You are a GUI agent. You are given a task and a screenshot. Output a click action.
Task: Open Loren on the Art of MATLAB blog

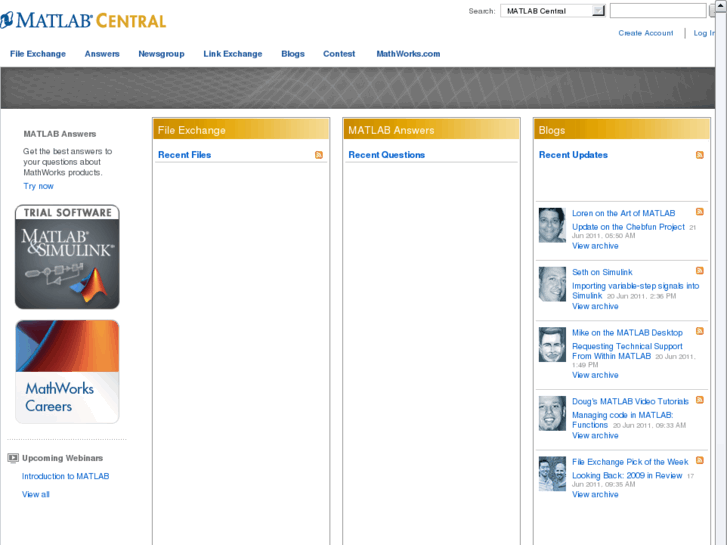tap(623, 213)
